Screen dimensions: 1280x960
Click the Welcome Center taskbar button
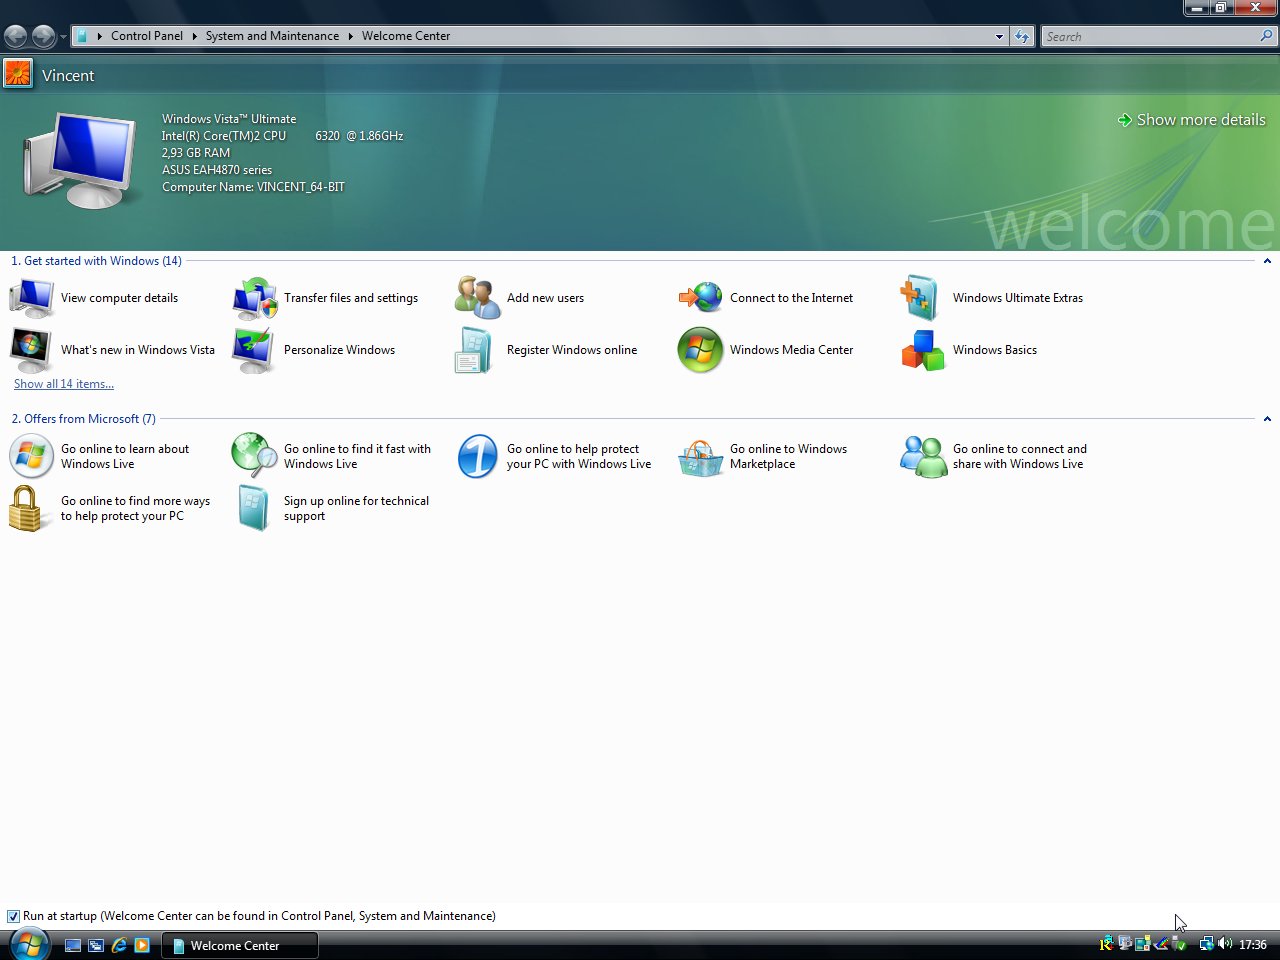click(240, 945)
